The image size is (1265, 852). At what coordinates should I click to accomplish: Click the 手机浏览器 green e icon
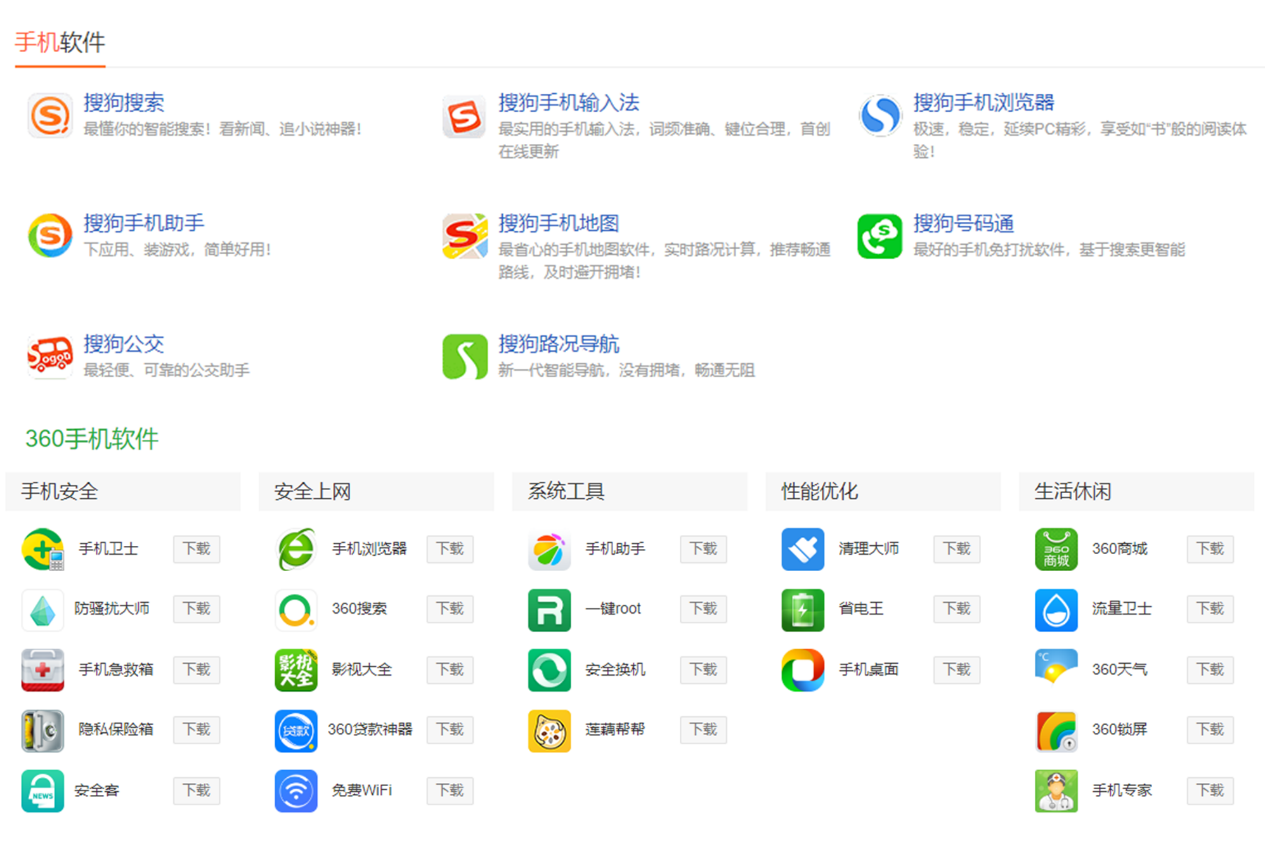(296, 549)
